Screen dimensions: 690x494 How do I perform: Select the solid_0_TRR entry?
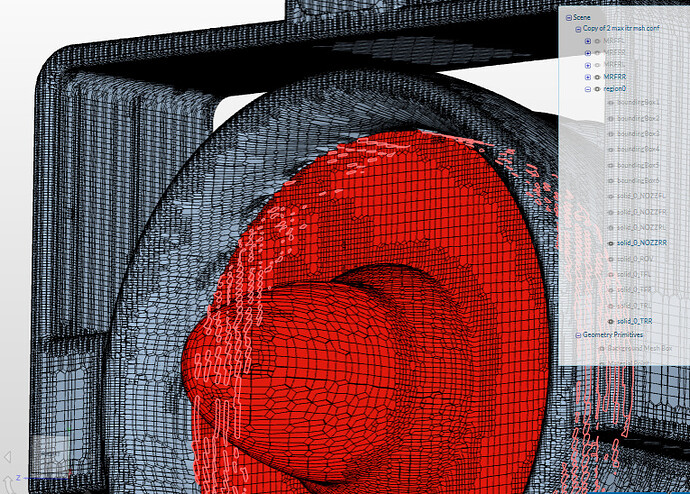[635, 321]
